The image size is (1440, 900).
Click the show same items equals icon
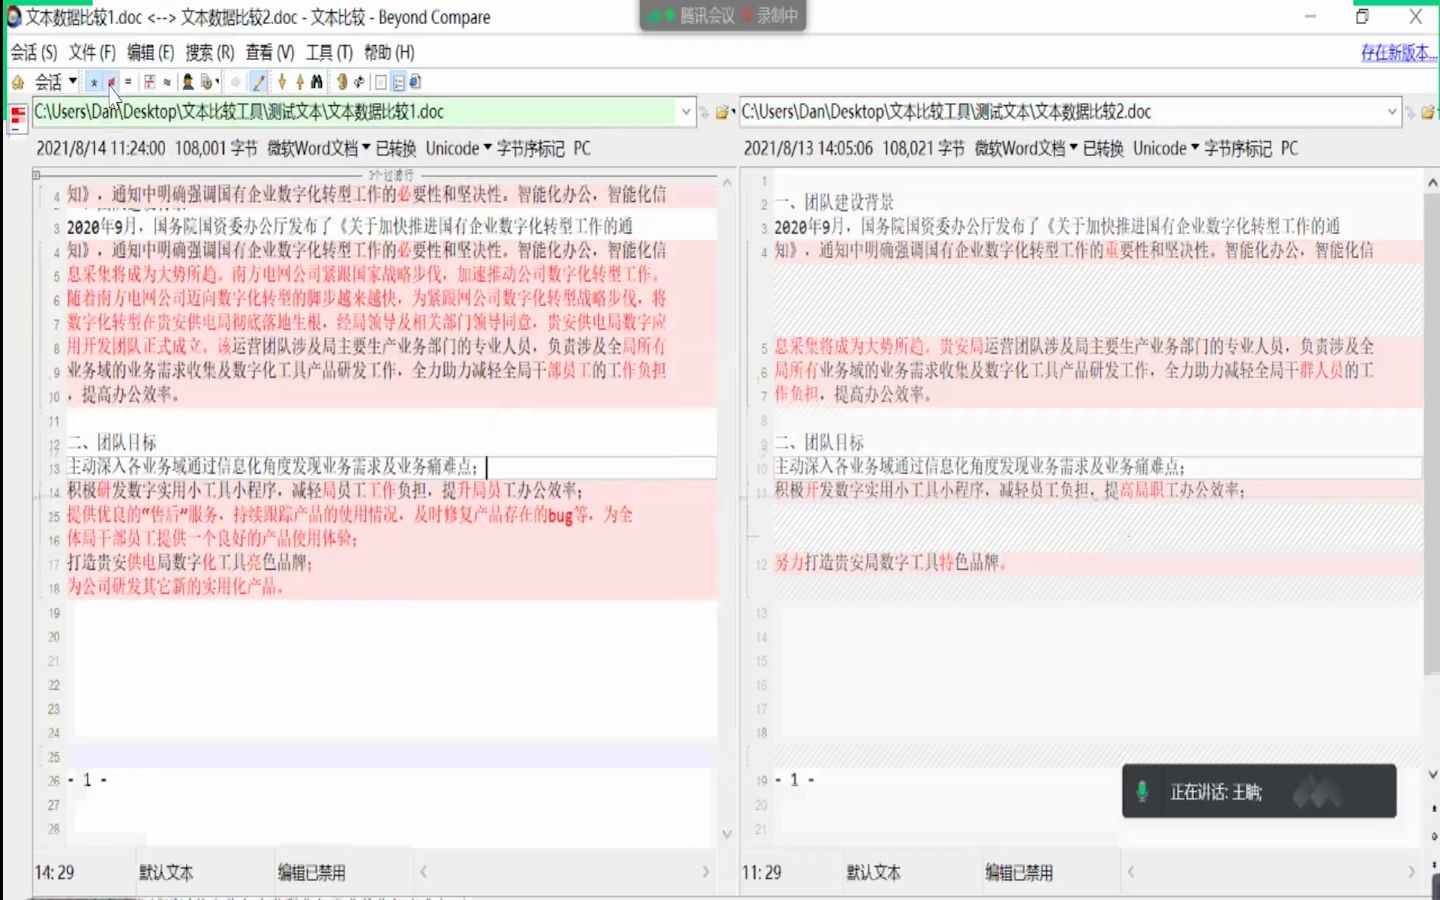[128, 82]
